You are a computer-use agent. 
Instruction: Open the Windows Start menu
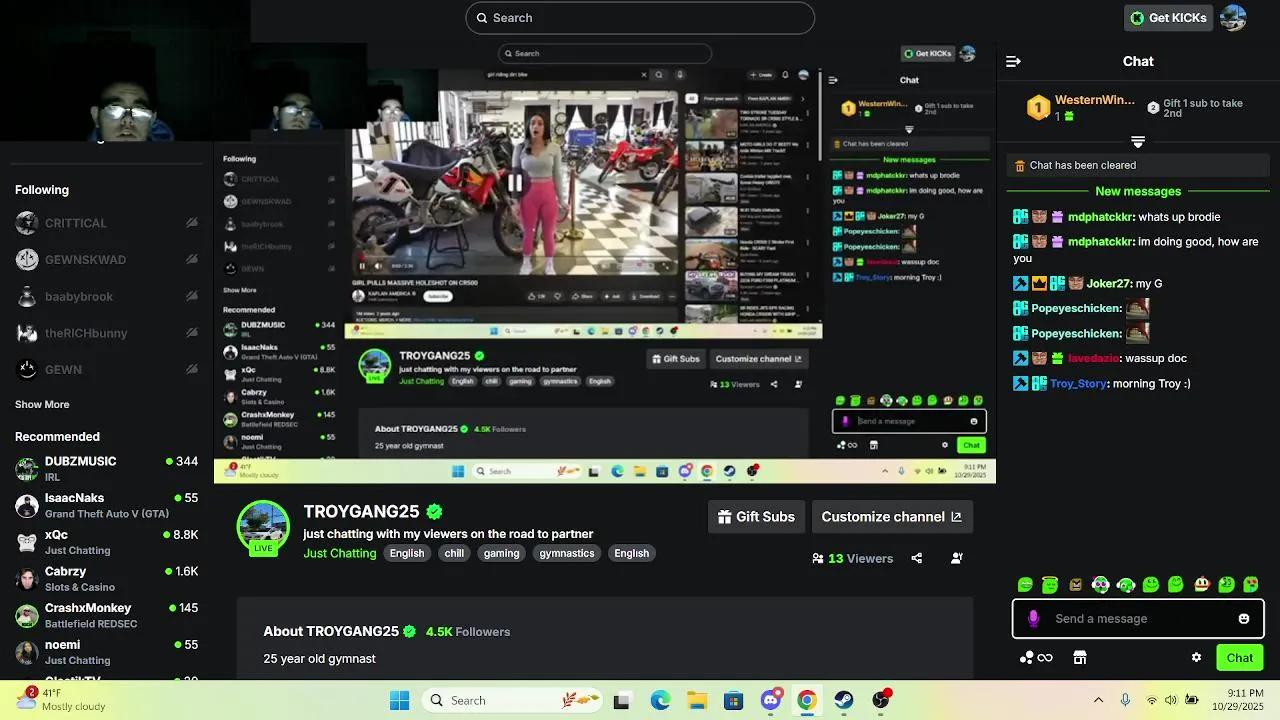(399, 701)
